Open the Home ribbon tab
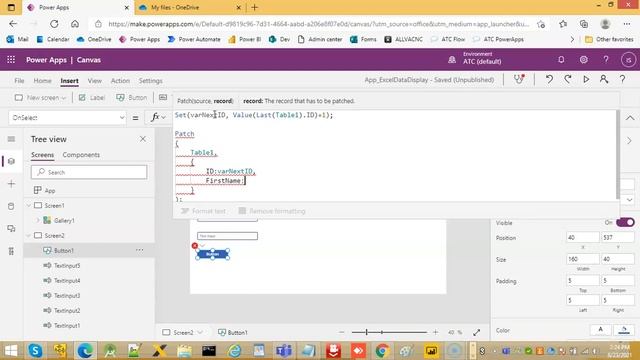This screenshot has width=640, height=360. (42, 80)
